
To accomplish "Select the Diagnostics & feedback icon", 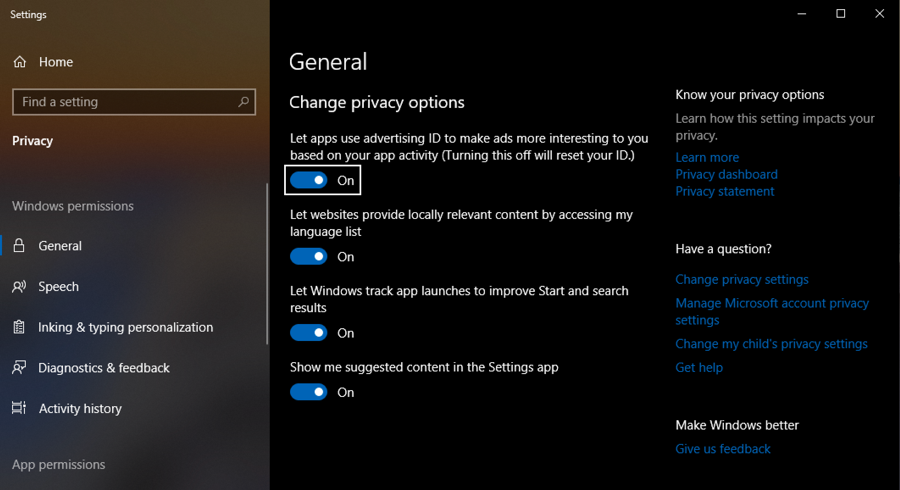I will pos(19,368).
